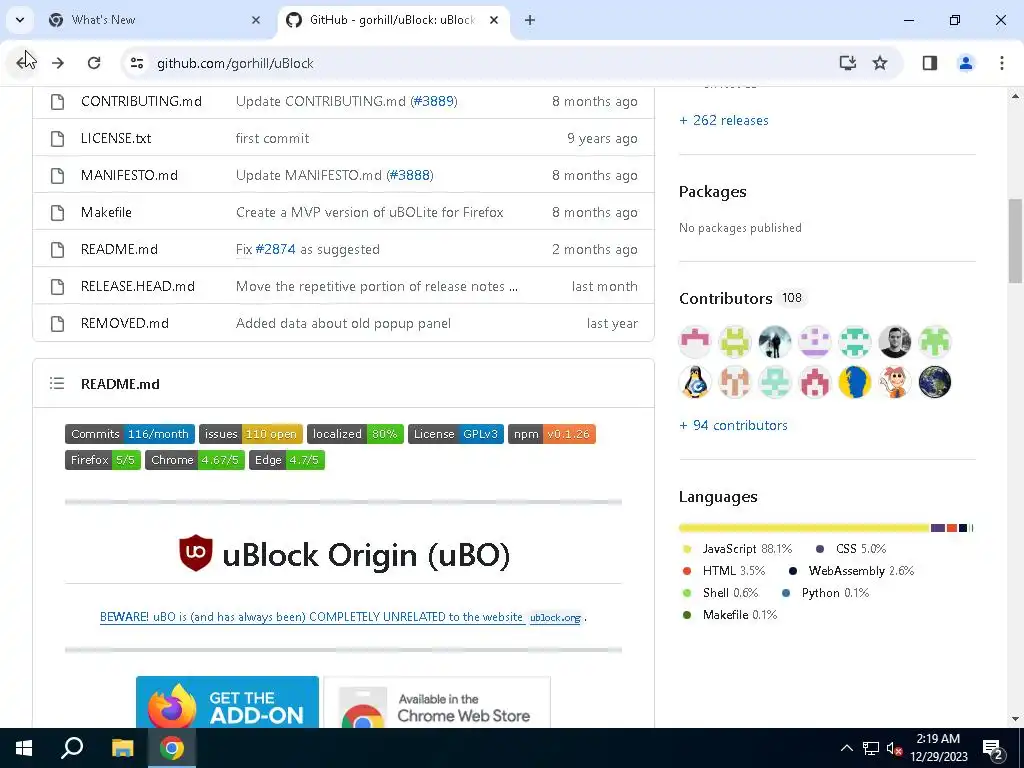1024x768 pixels.
Task: Click the Commits 116/month badge
Action: (x=130, y=434)
